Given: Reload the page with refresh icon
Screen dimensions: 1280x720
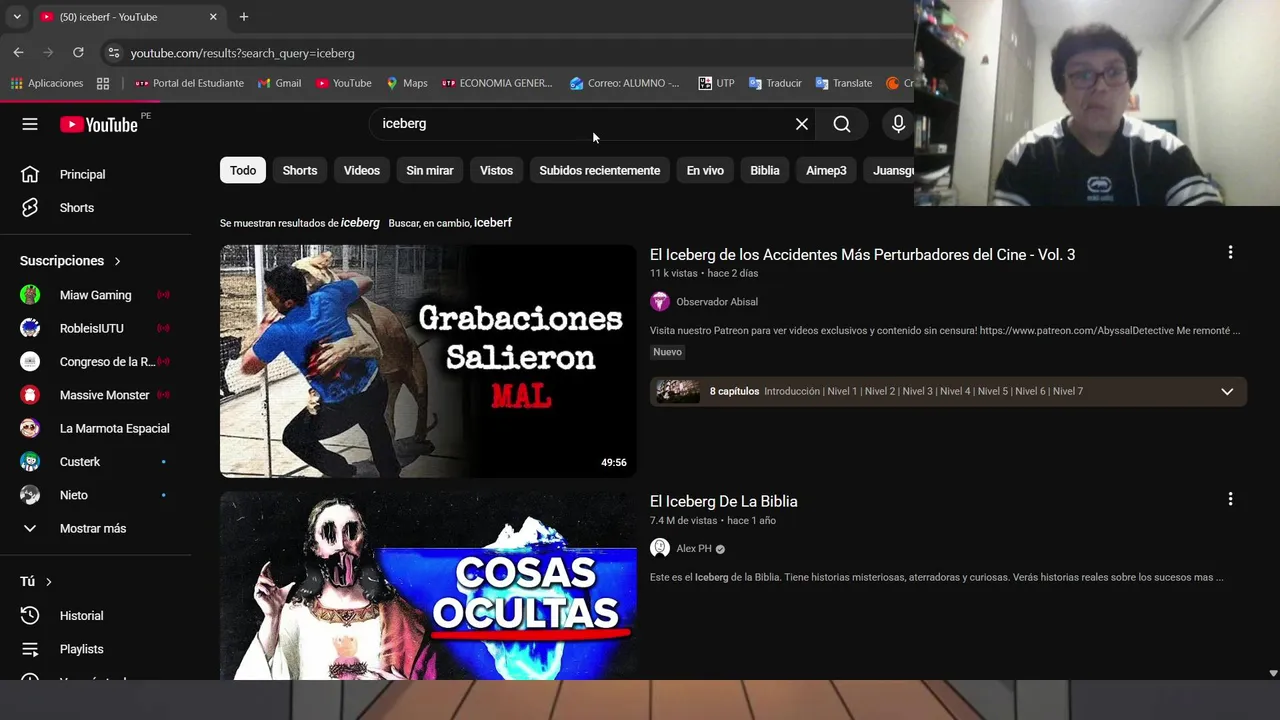Looking at the screenshot, I should [x=78, y=53].
